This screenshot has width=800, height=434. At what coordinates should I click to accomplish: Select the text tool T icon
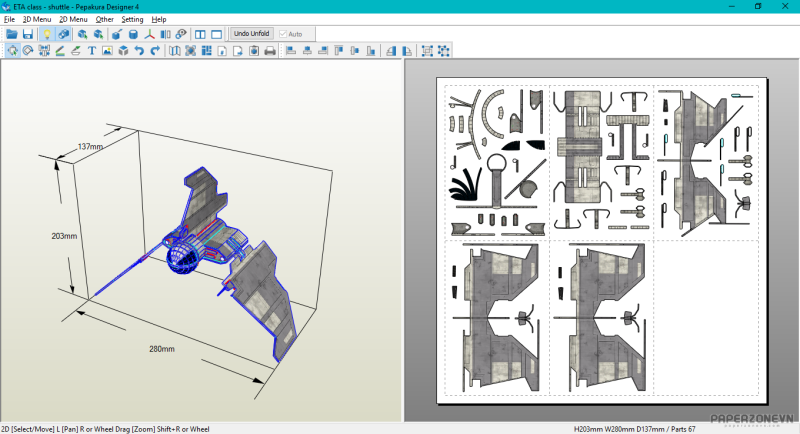pyautogui.click(x=92, y=50)
